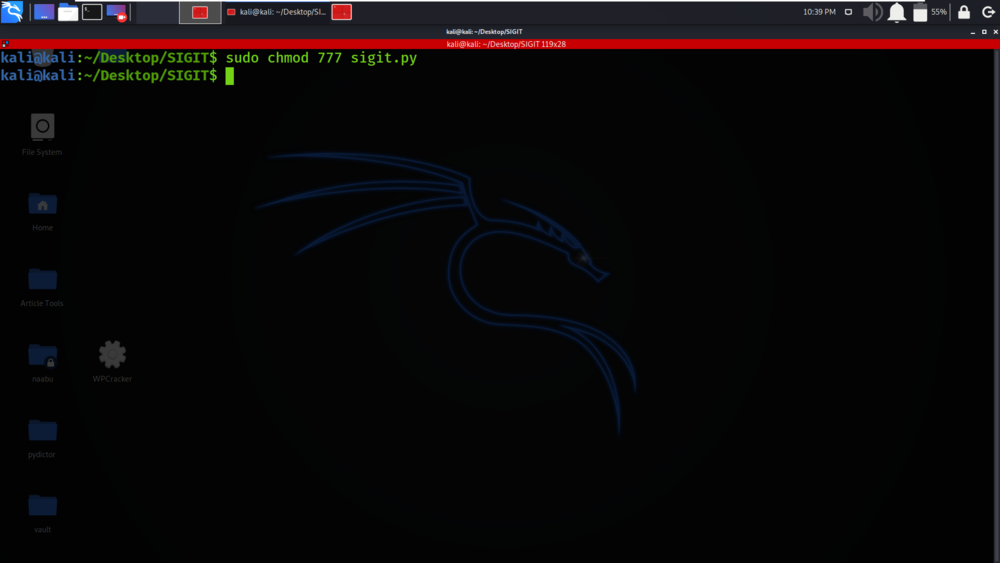Close the Terminator window
The image size is (1000, 563).
(995, 32)
